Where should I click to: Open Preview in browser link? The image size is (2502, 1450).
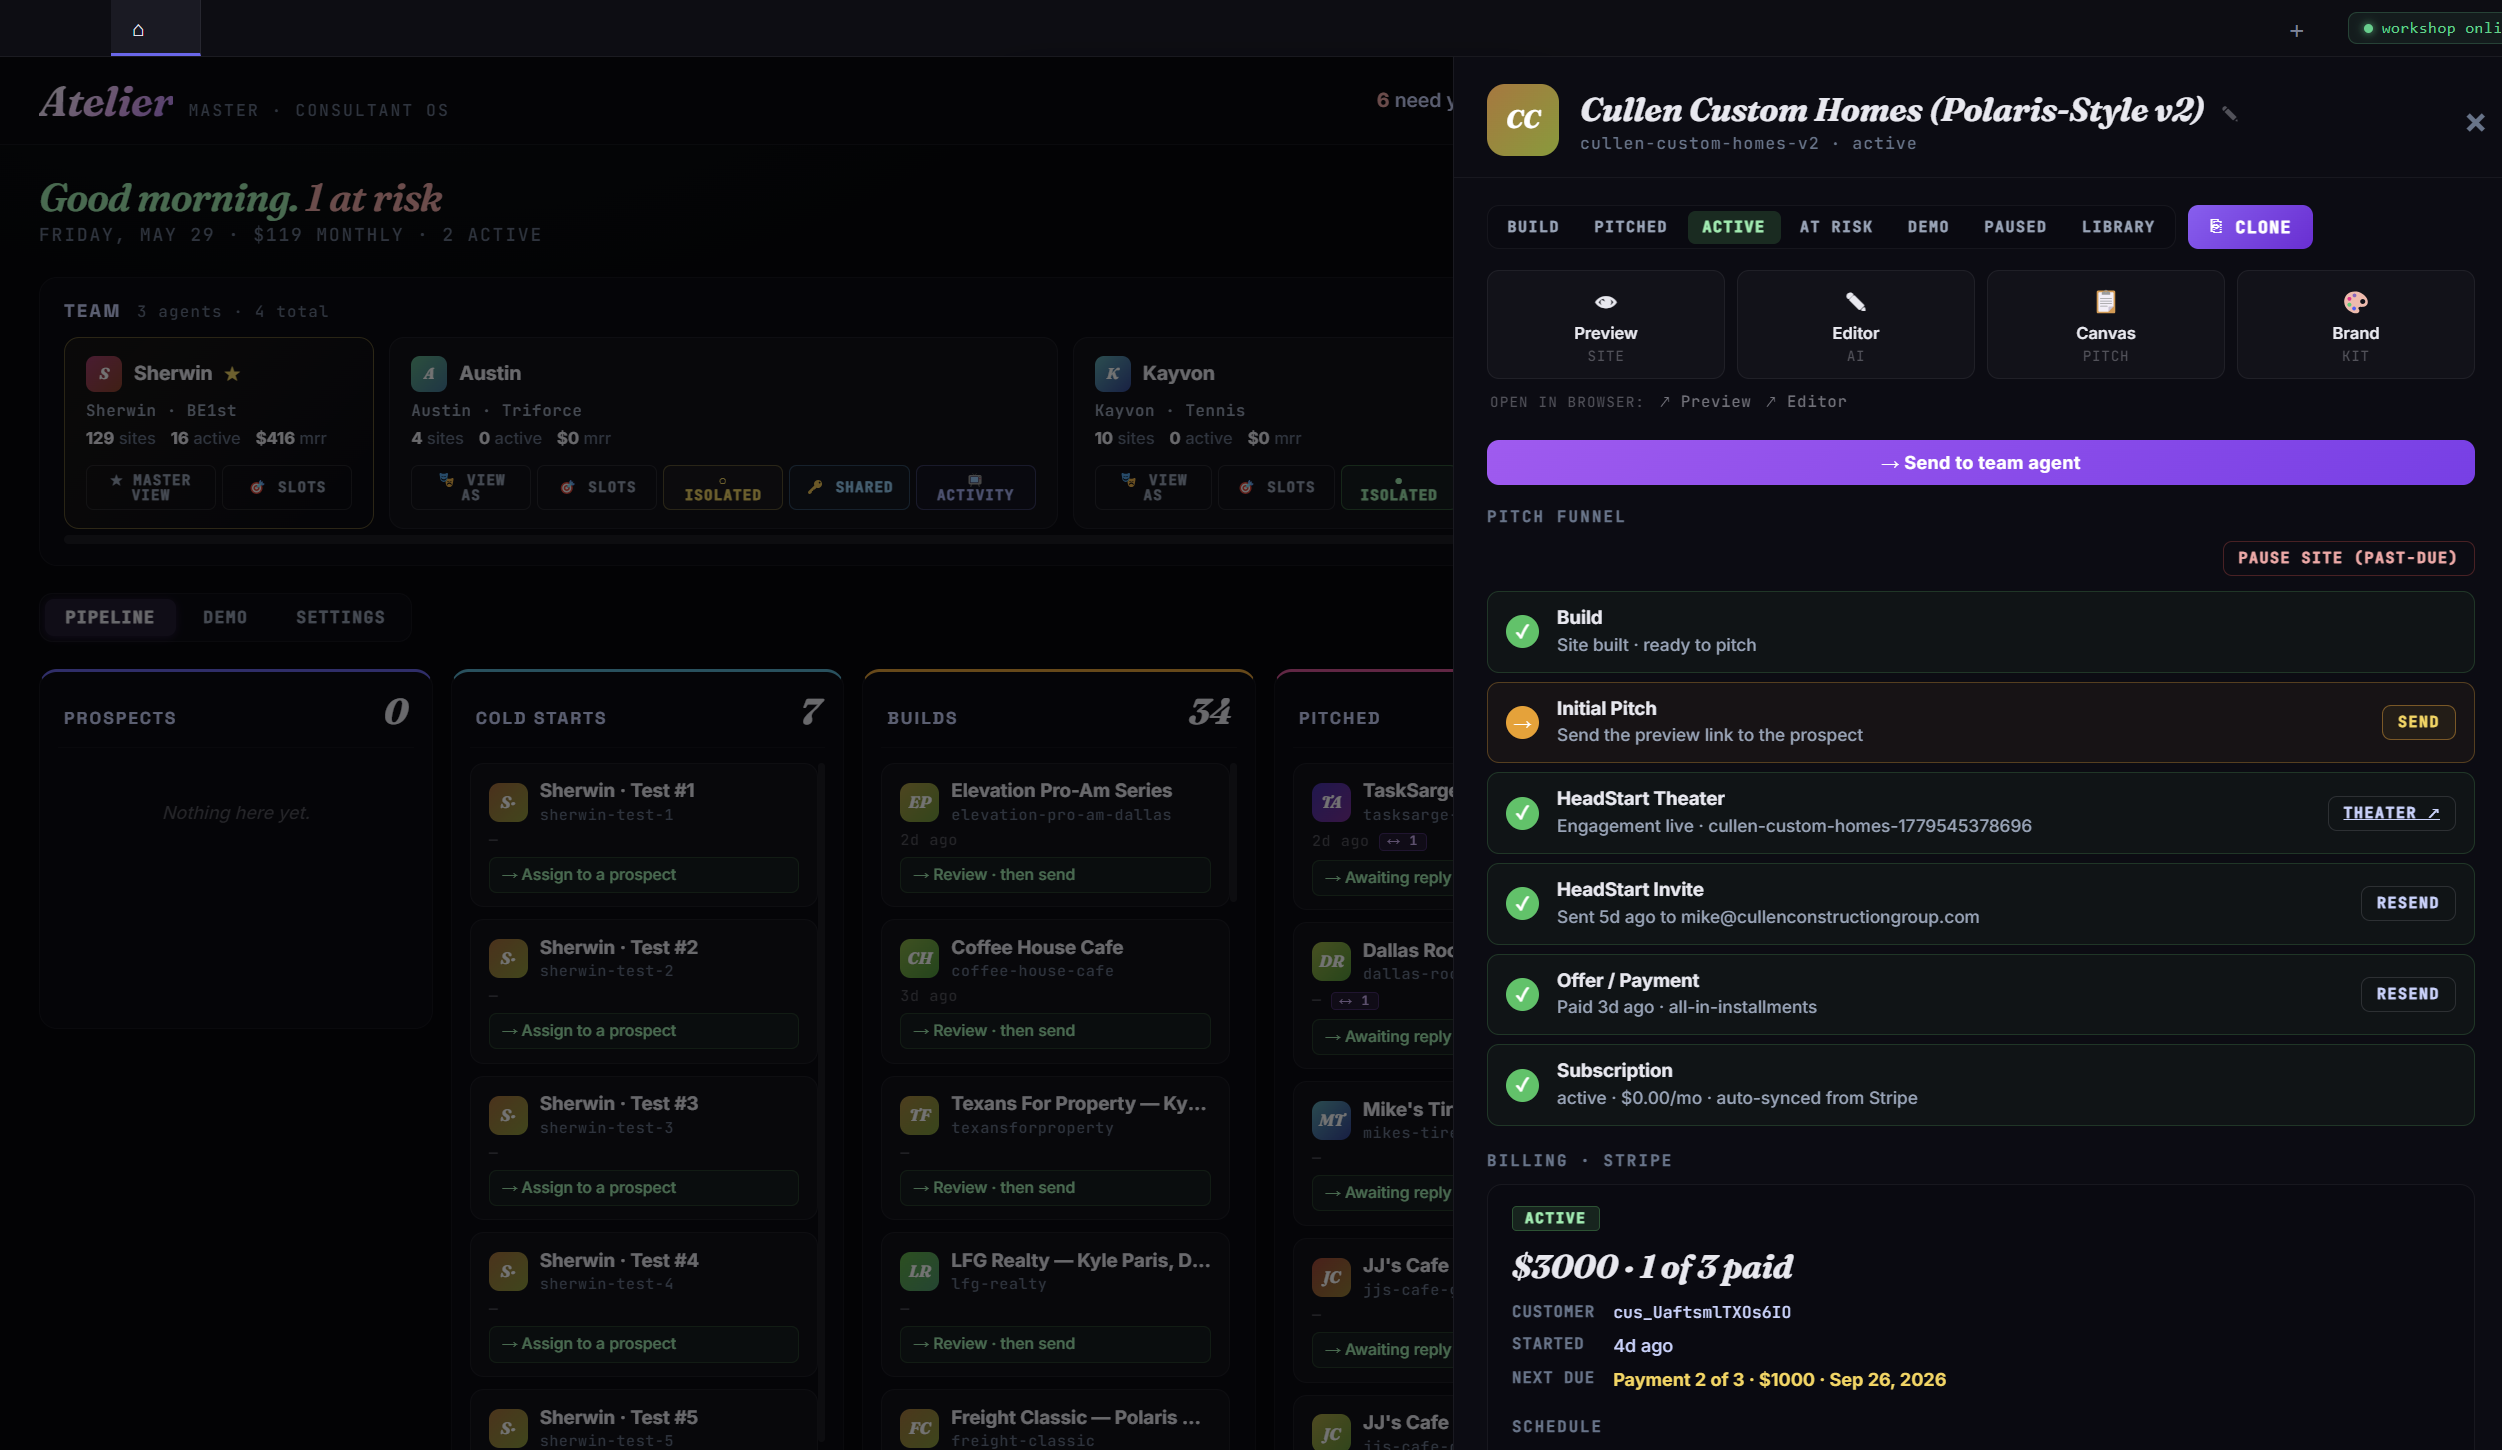[1705, 401]
